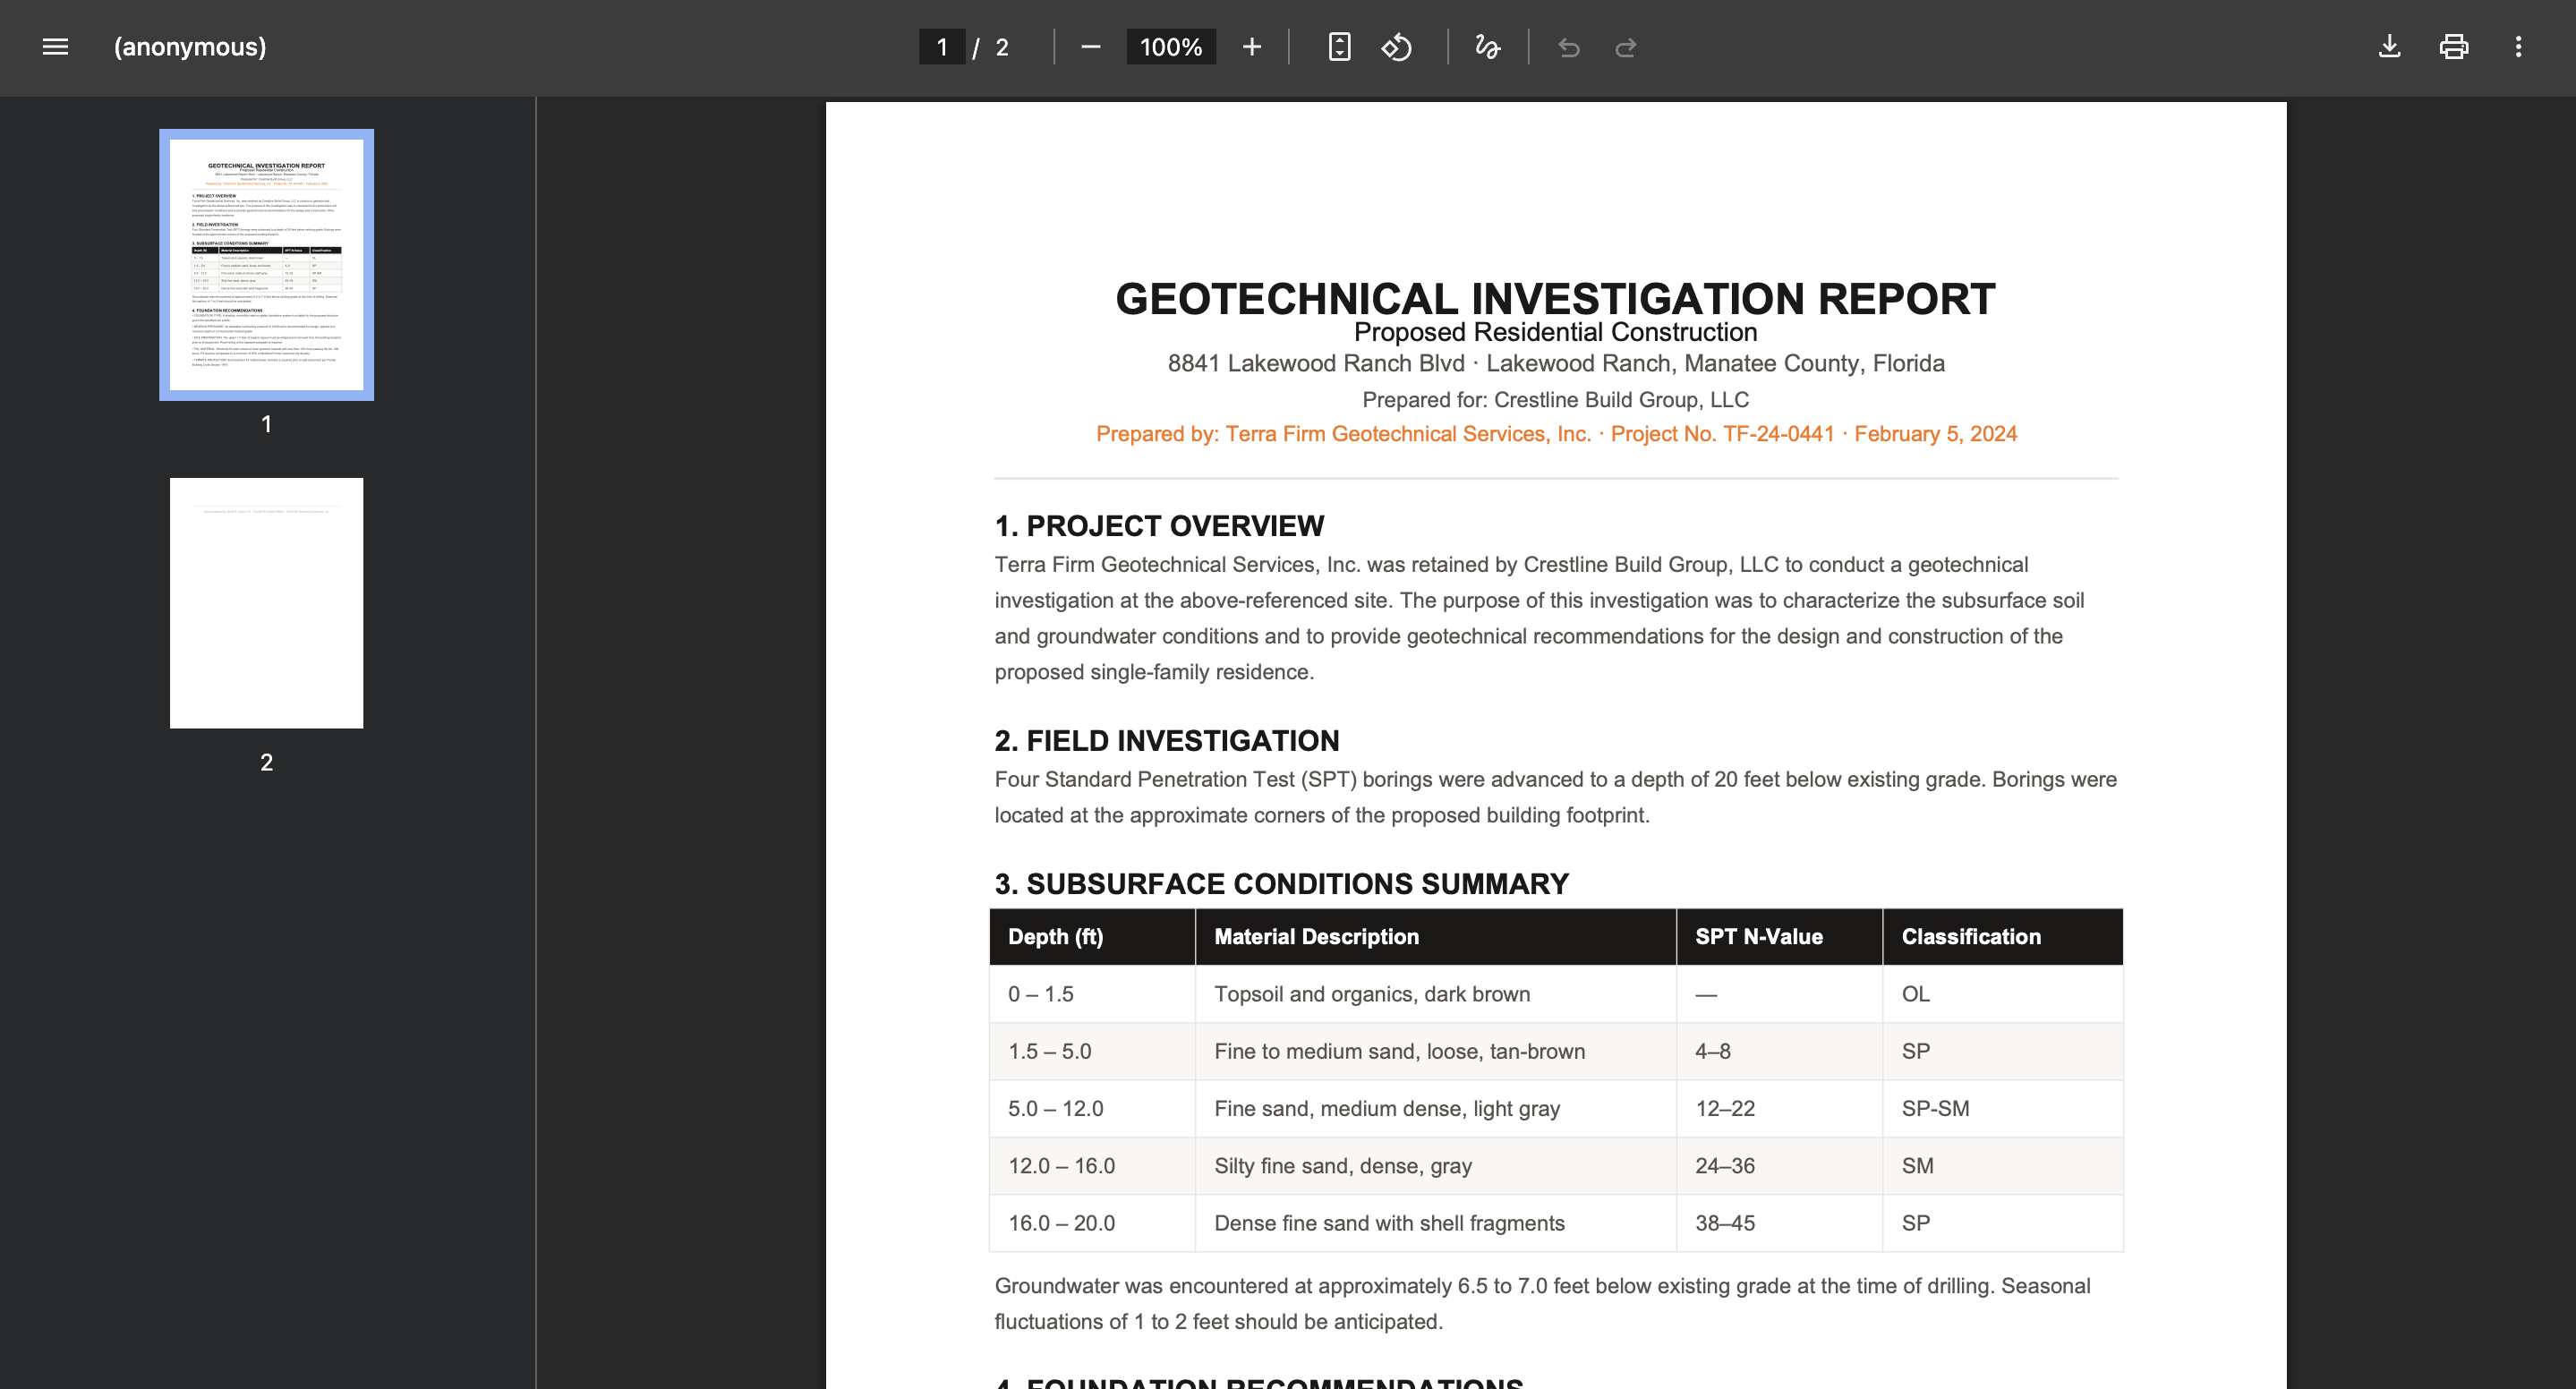Click the (anonymous) document title
This screenshot has height=1389, width=2576.
190,47
